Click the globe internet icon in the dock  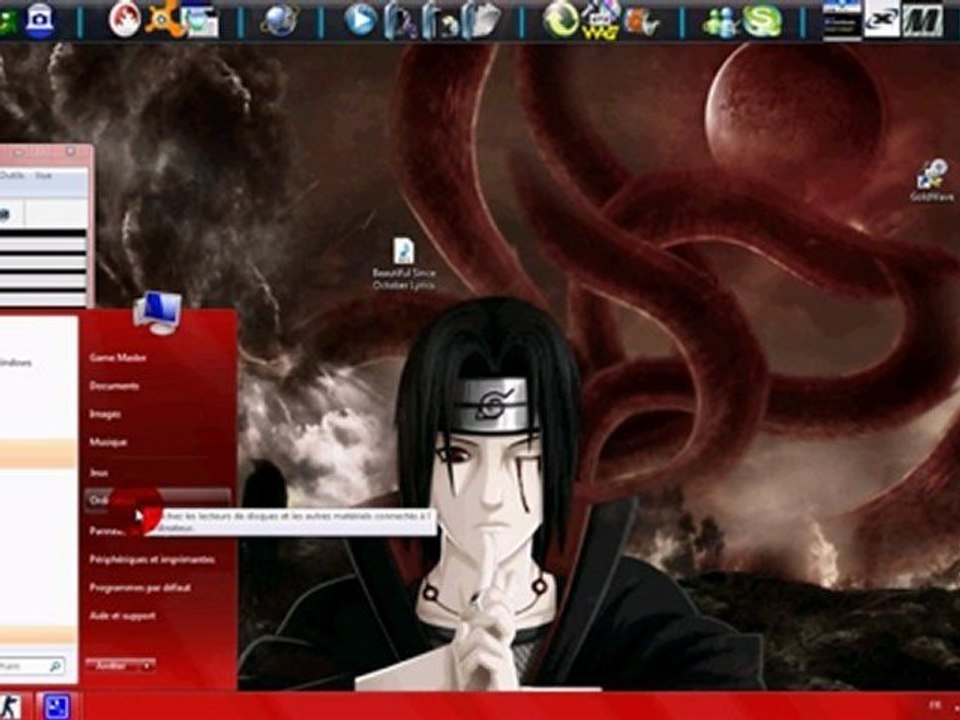point(280,20)
